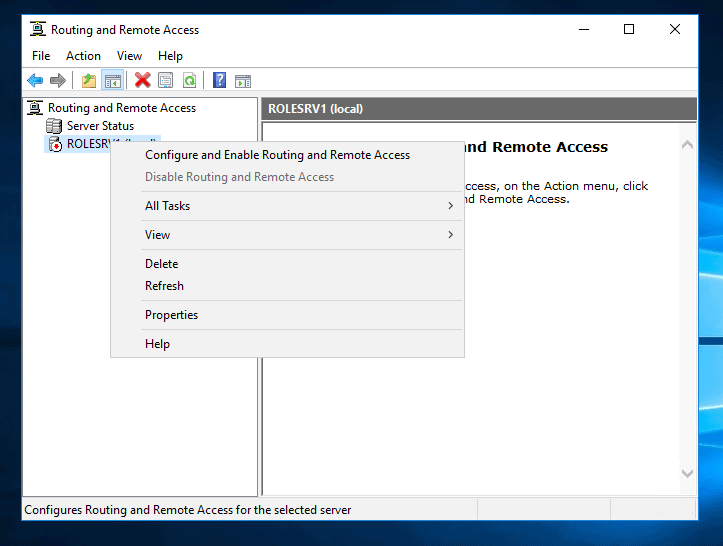
Task: Open the Help menu in the menu bar
Action: [171, 56]
